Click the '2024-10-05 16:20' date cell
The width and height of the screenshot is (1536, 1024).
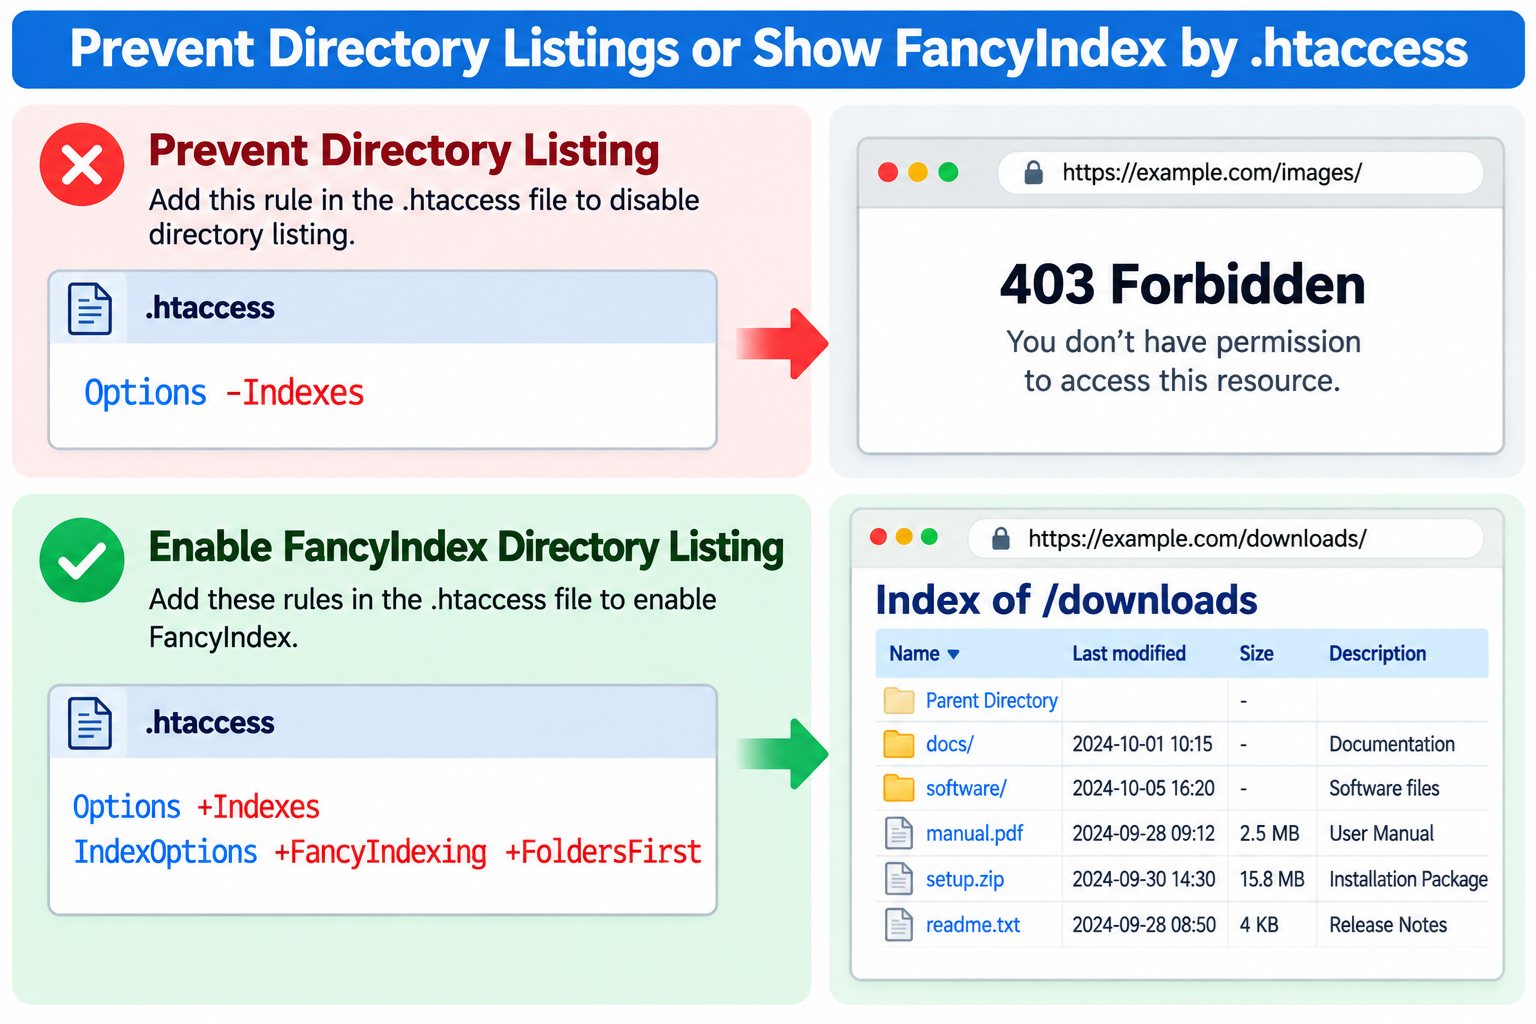[1143, 788]
